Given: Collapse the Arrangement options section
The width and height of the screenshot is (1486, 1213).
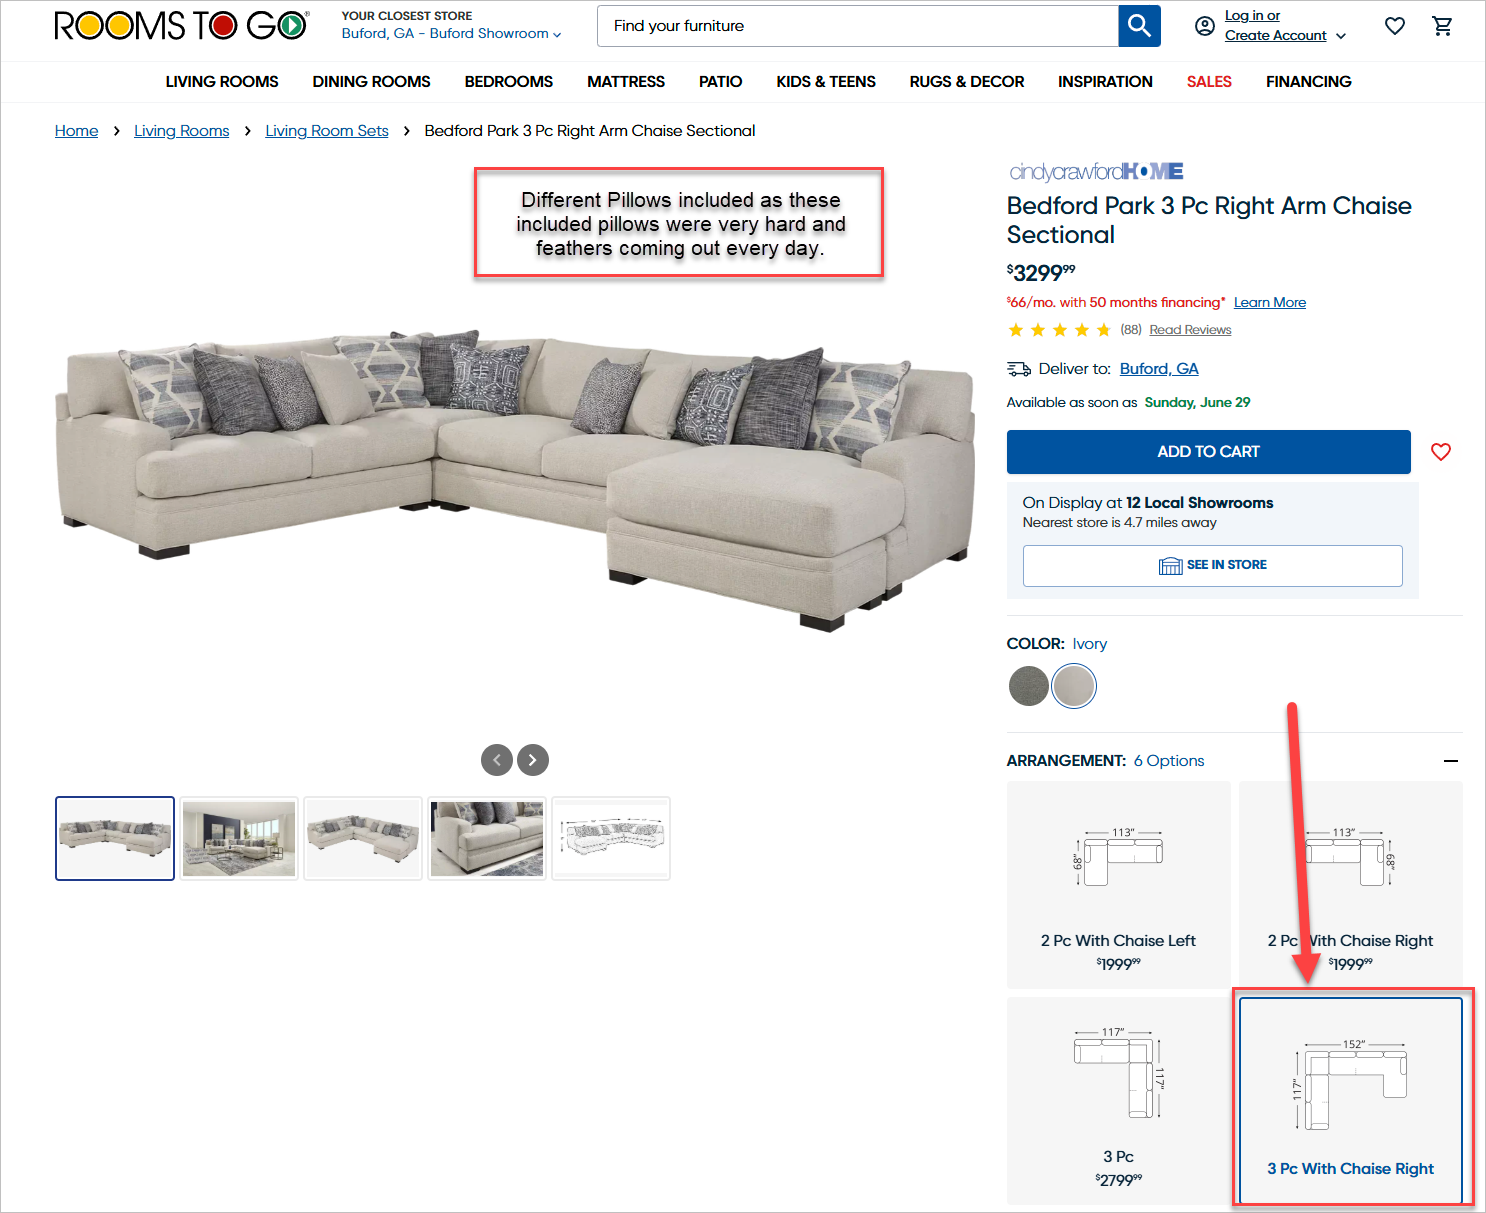Looking at the screenshot, I should (x=1451, y=761).
